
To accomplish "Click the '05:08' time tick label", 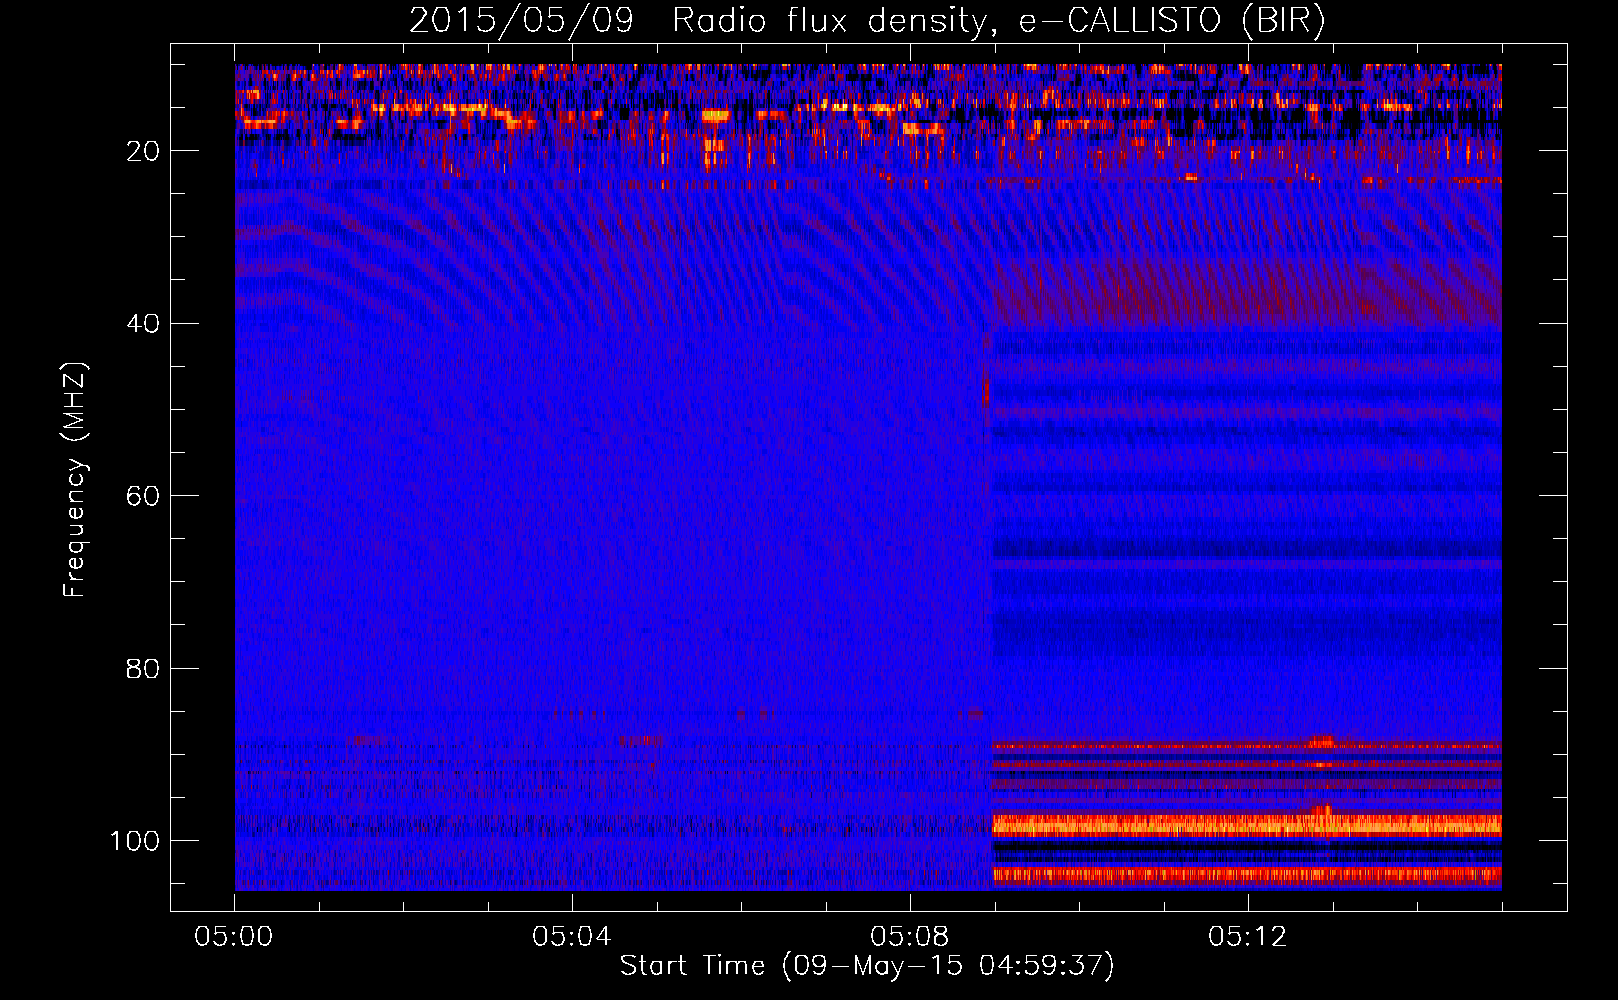I will point(910,936).
